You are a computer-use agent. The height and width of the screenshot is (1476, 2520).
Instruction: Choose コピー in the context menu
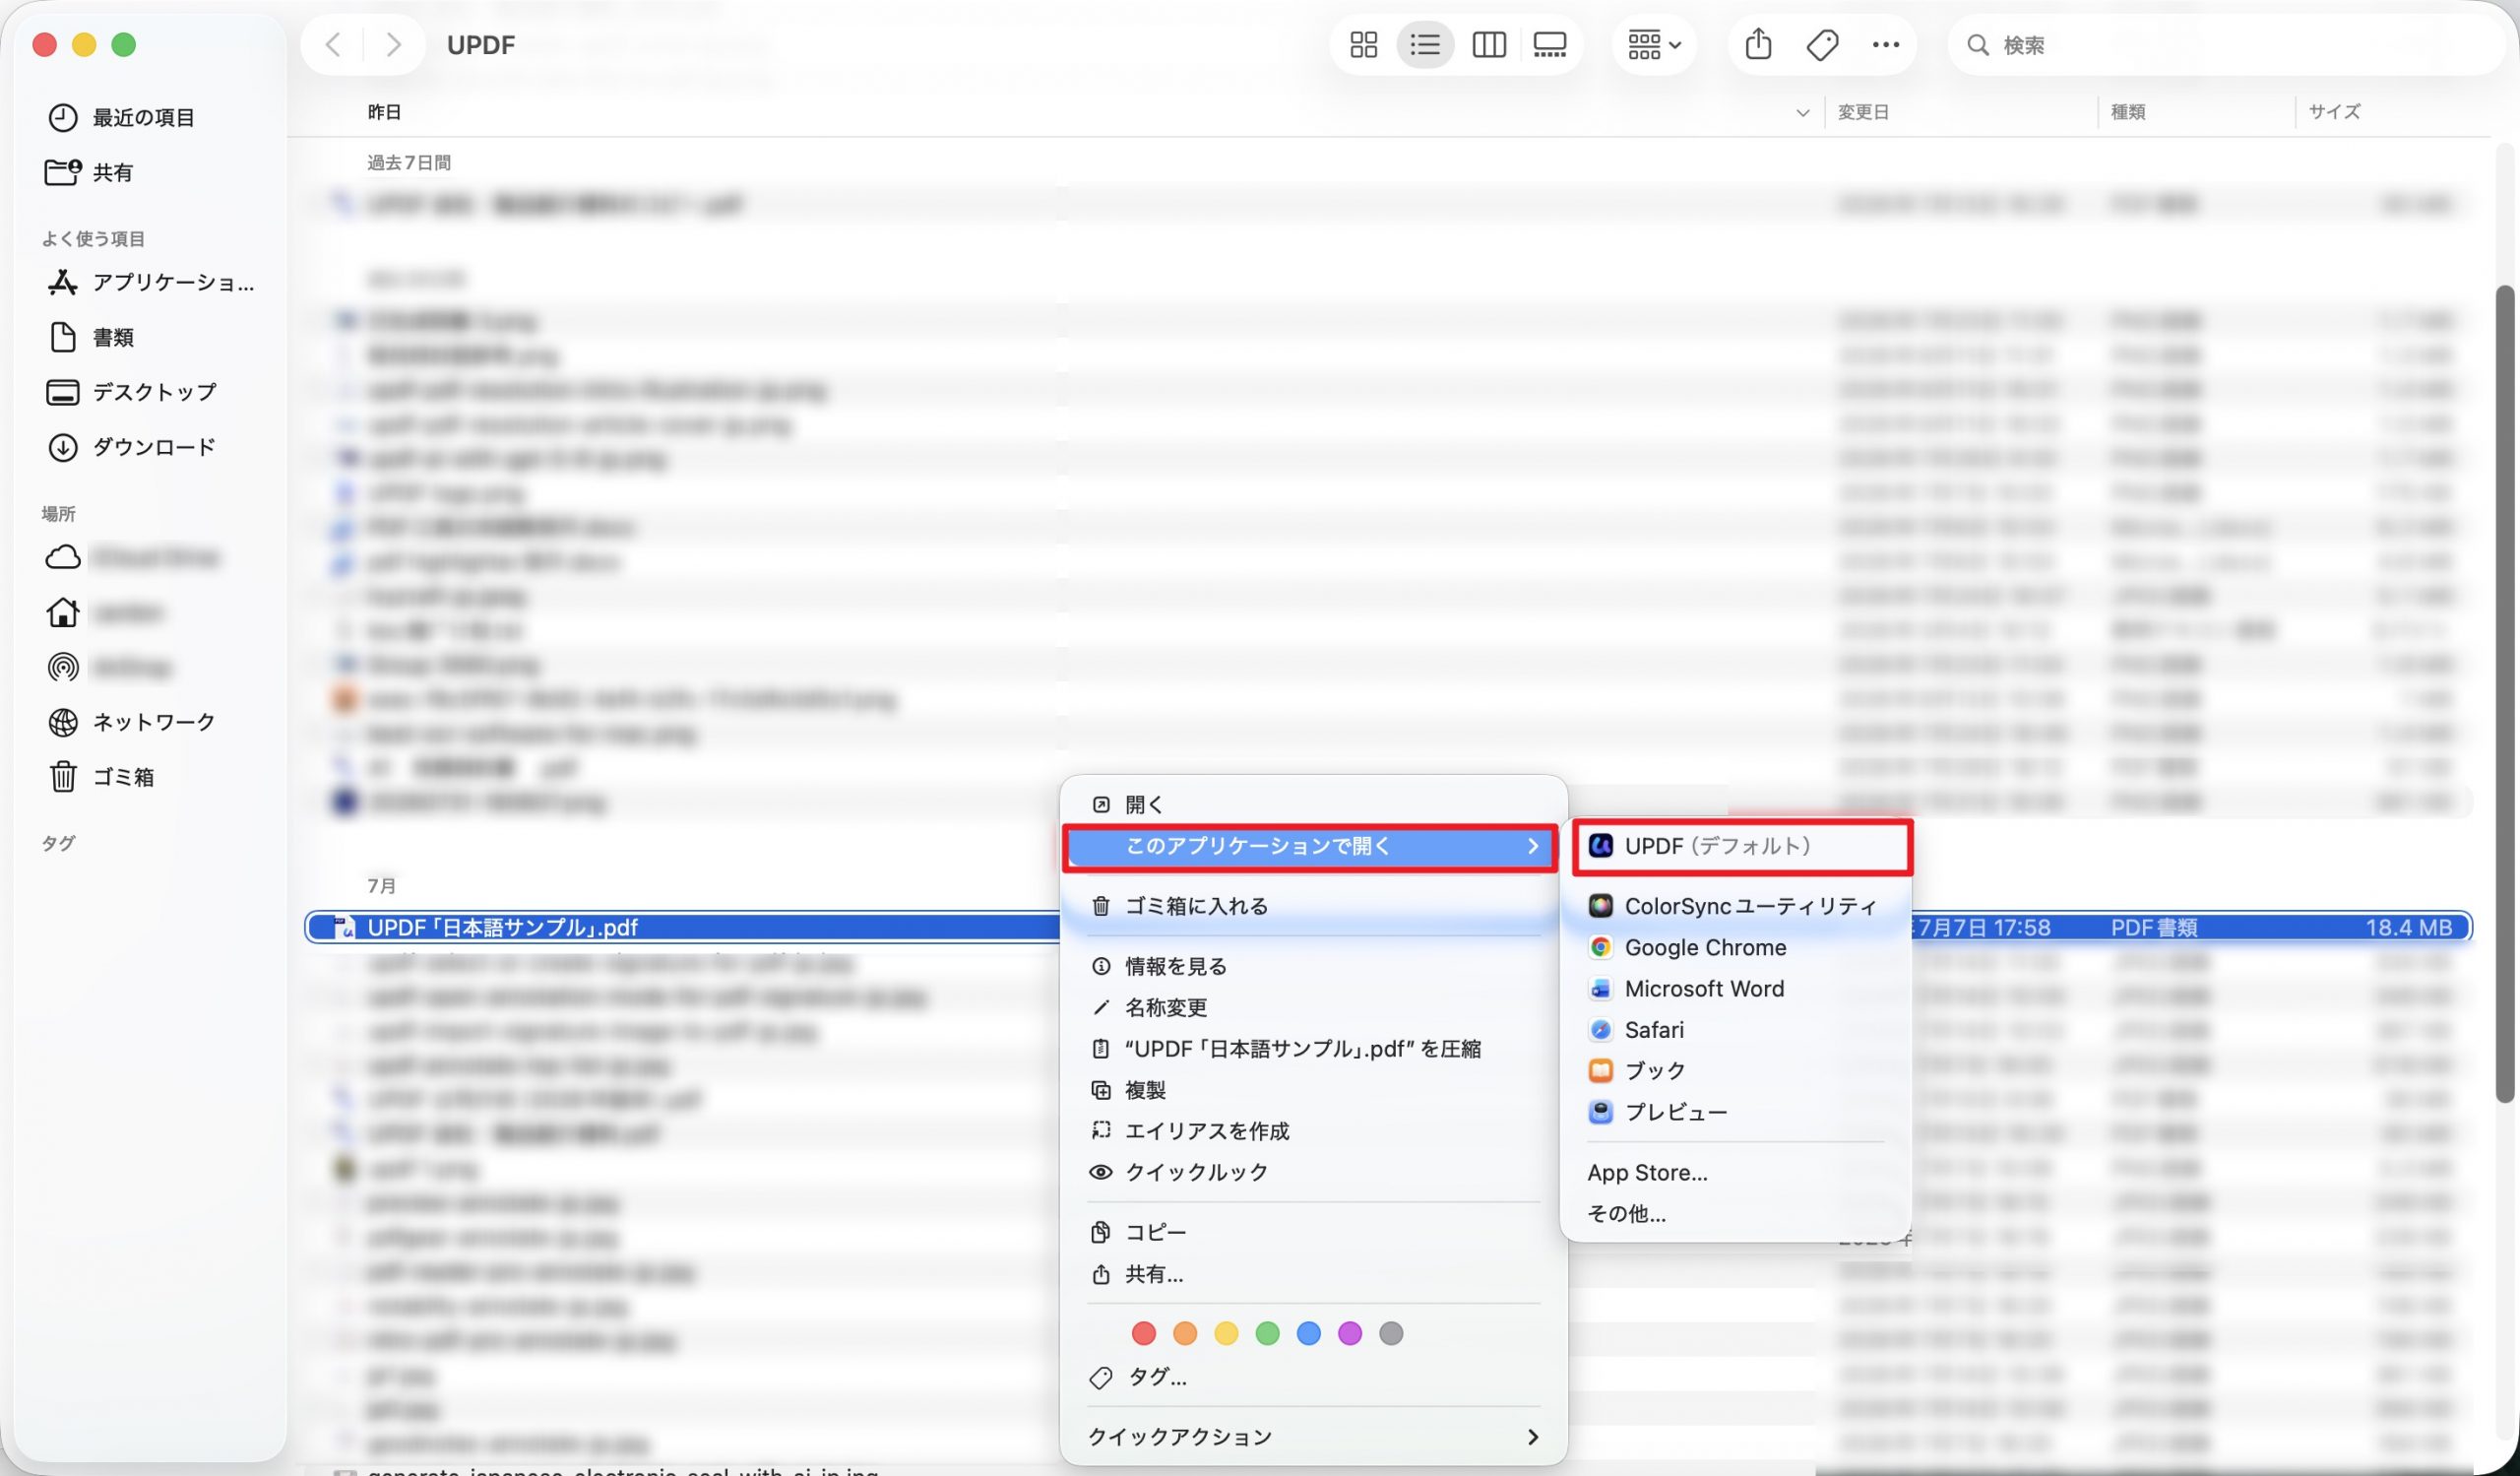(x=1313, y=1233)
